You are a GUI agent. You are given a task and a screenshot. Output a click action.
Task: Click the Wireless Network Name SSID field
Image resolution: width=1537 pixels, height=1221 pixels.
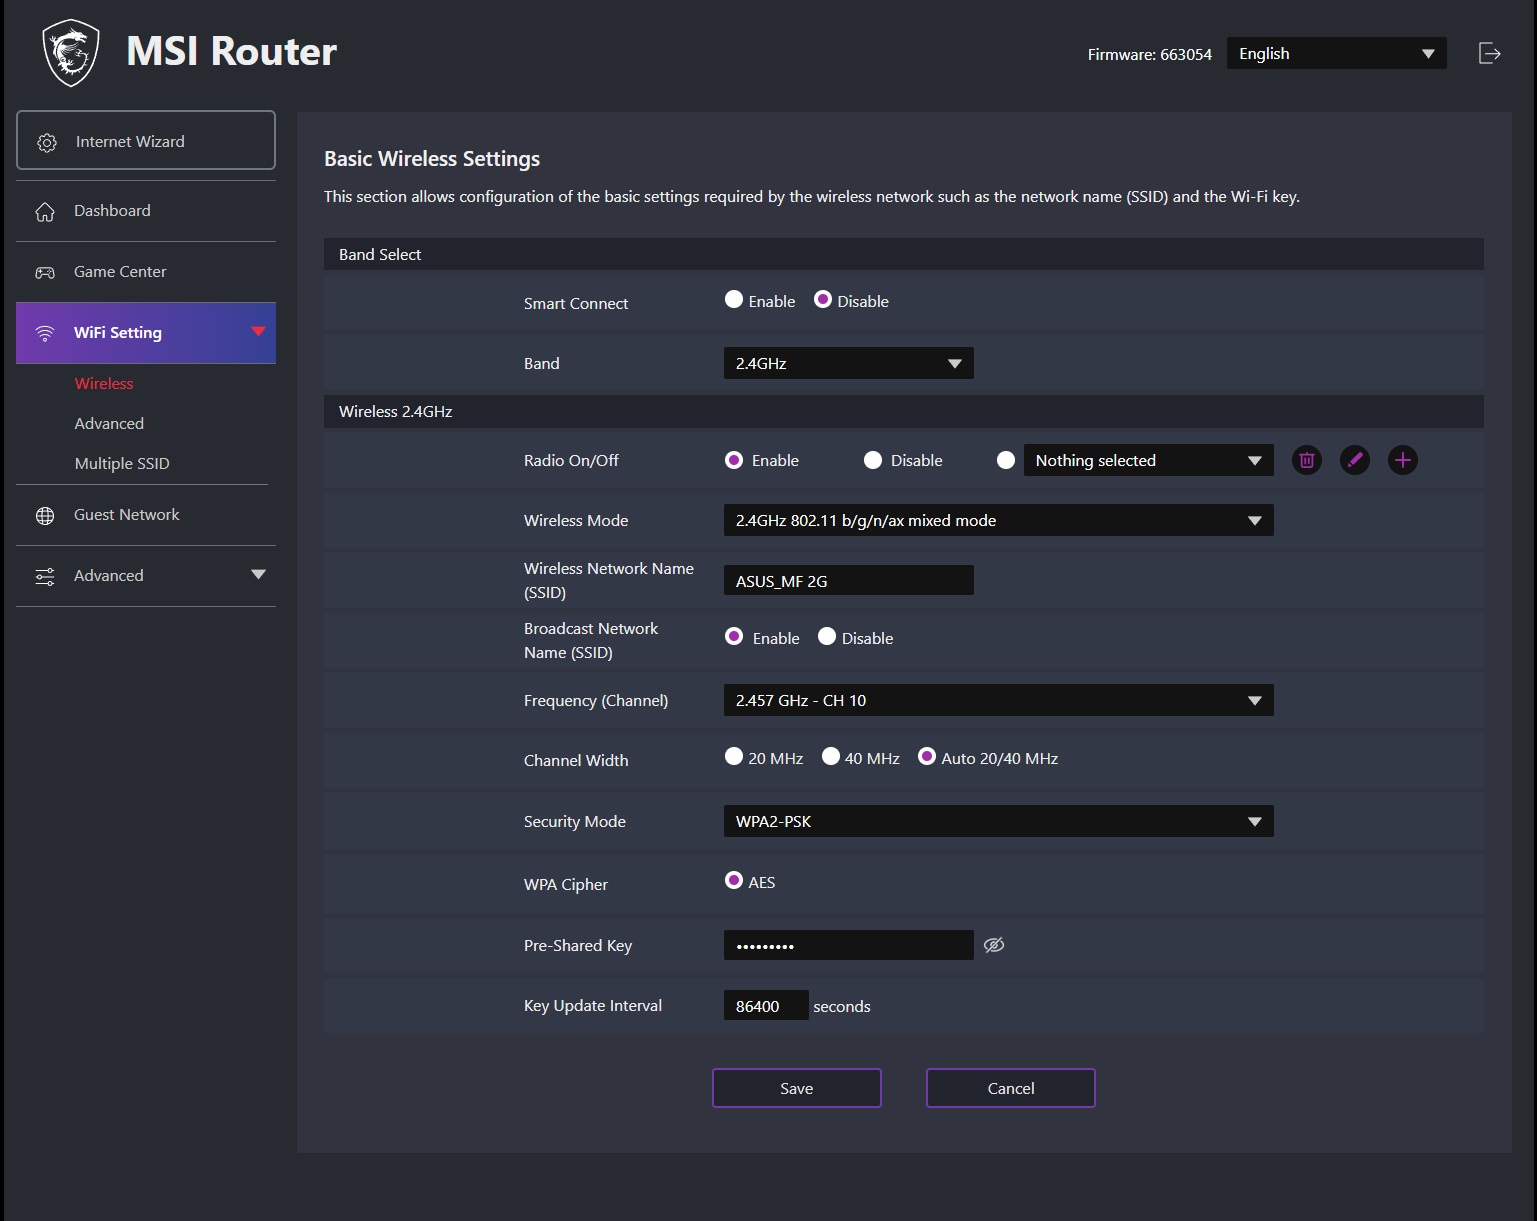pyautogui.click(x=848, y=580)
